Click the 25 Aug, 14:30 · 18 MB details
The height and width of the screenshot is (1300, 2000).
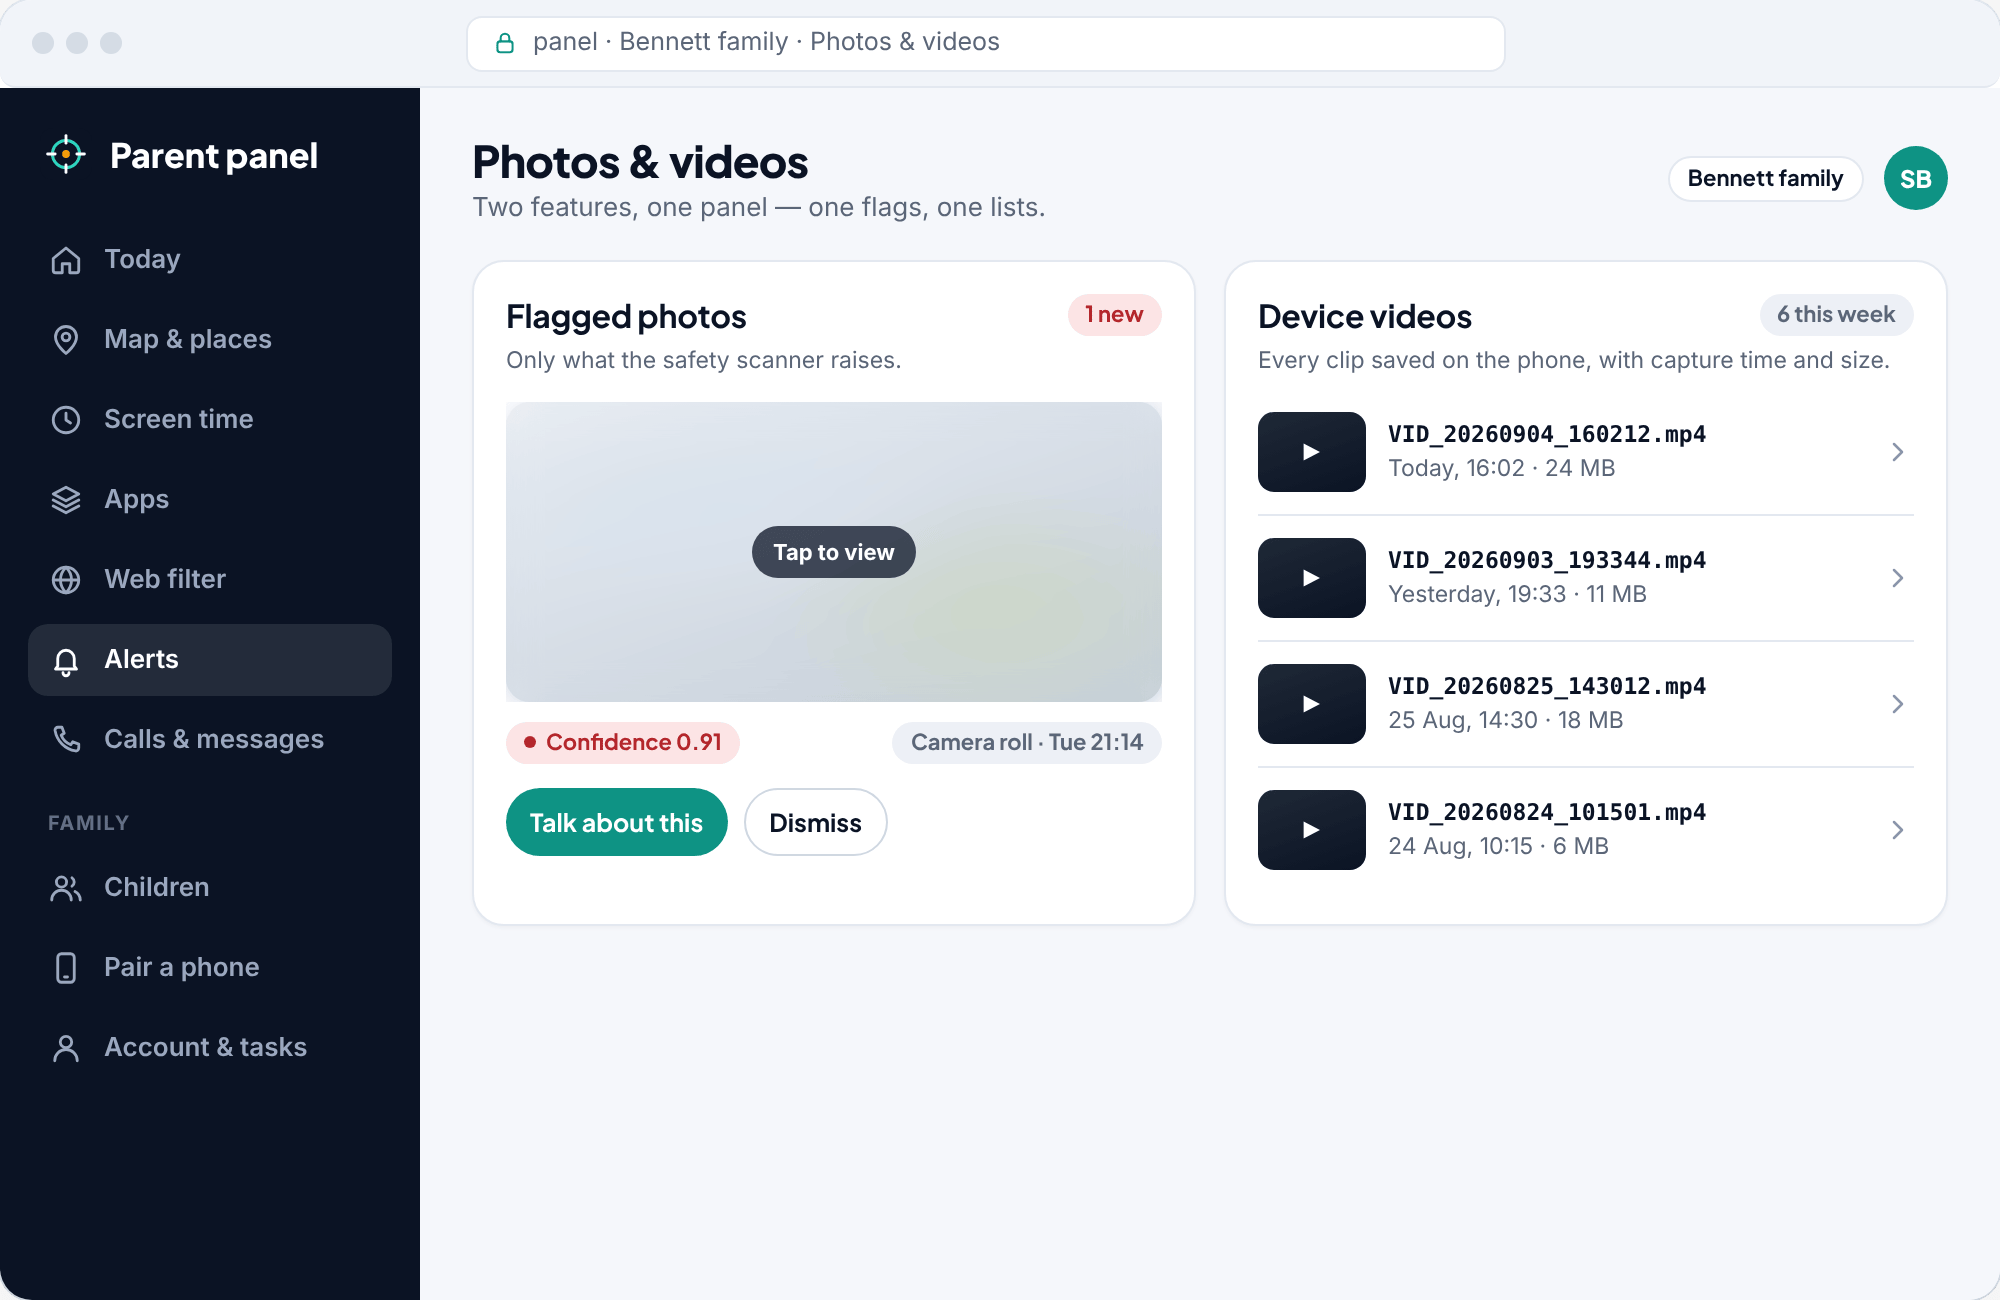pos(1505,720)
